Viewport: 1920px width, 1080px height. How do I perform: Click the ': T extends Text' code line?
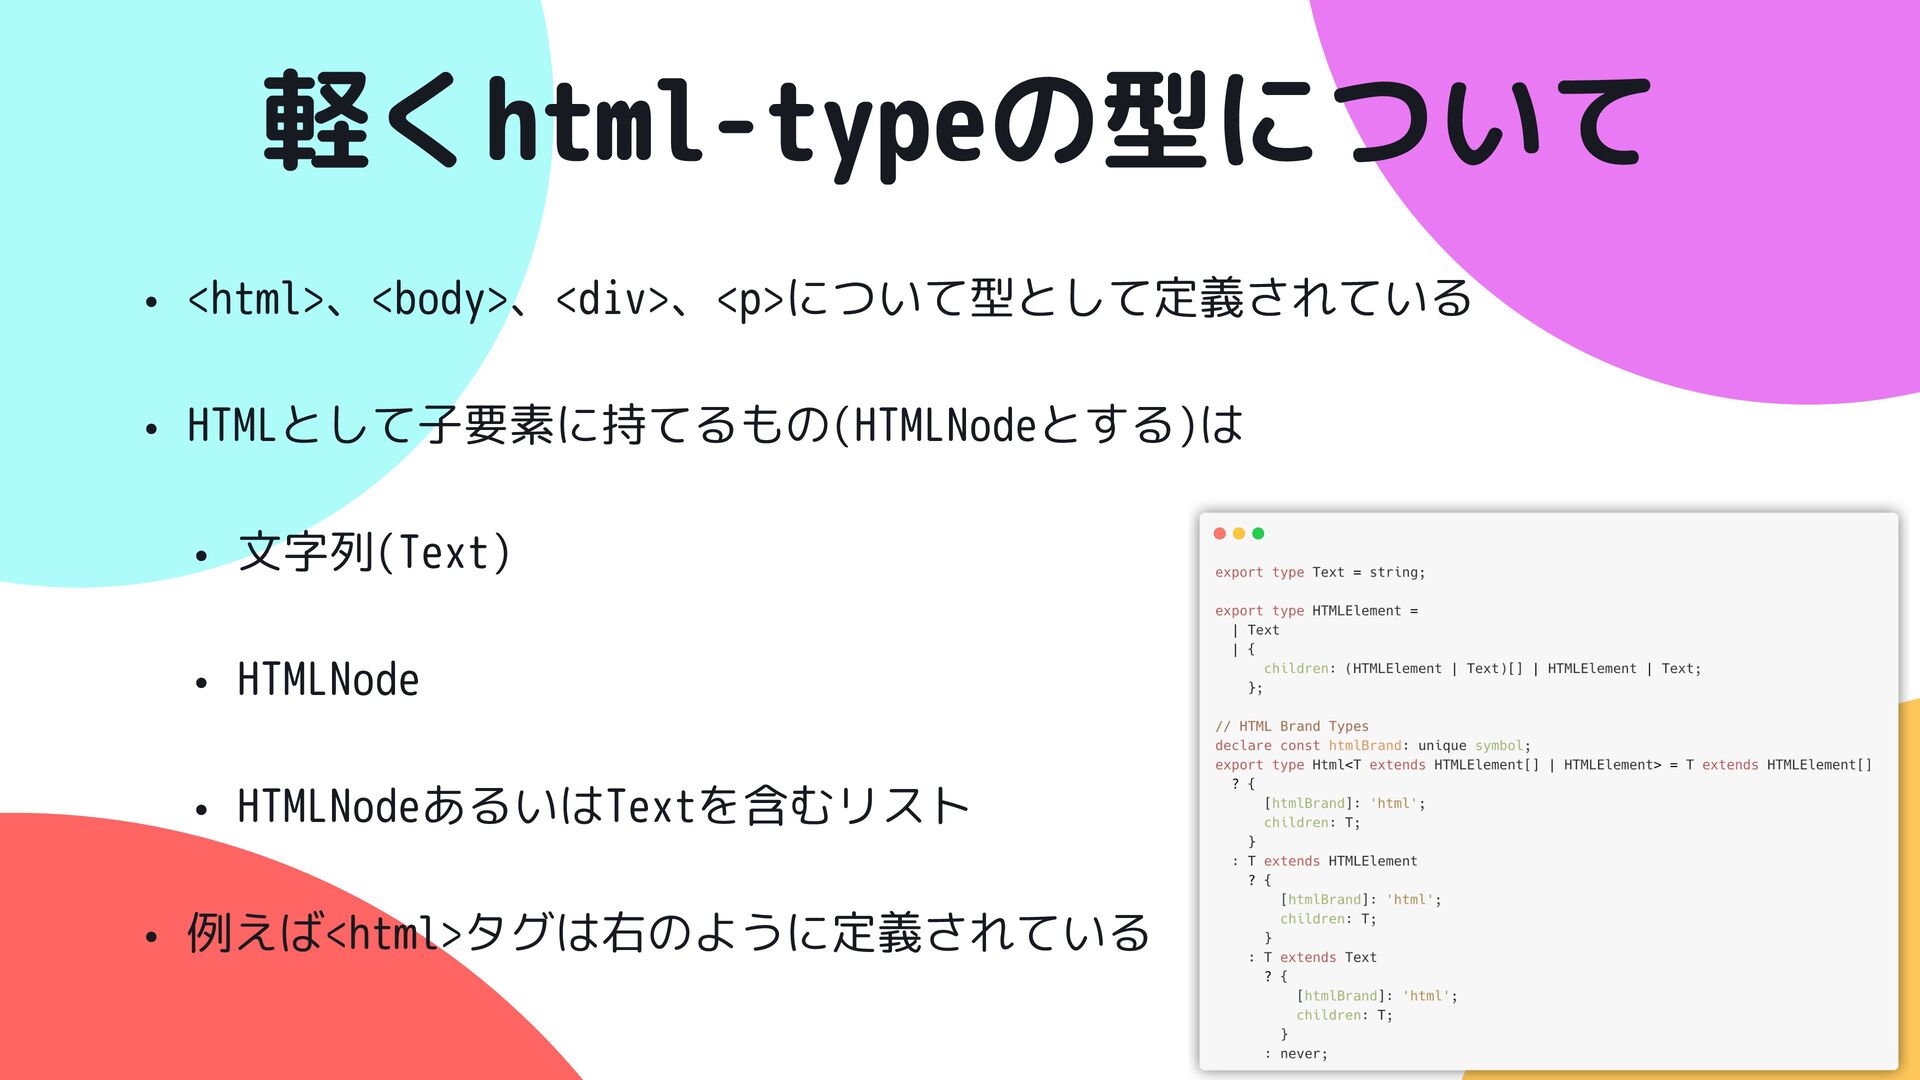click(x=1312, y=958)
